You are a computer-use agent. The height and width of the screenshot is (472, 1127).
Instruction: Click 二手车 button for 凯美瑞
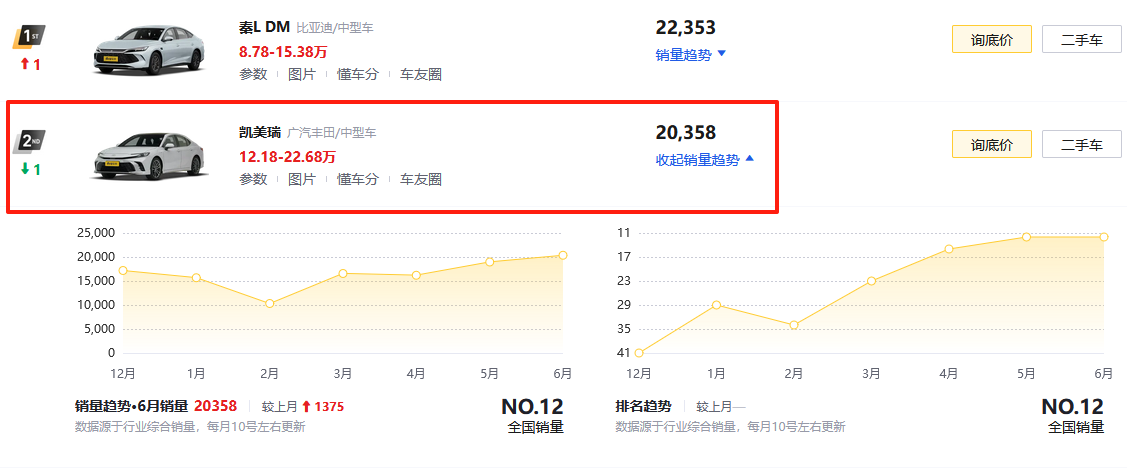click(1082, 144)
